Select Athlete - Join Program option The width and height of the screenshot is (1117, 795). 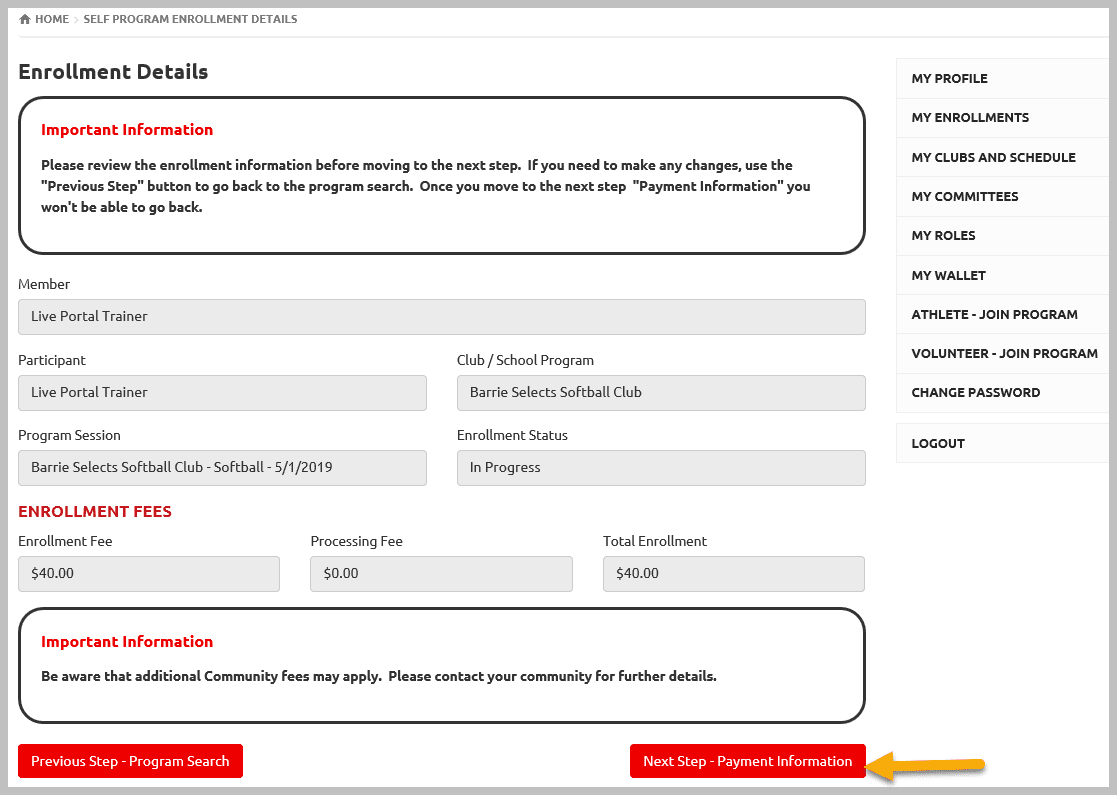[x=994, y=314]
